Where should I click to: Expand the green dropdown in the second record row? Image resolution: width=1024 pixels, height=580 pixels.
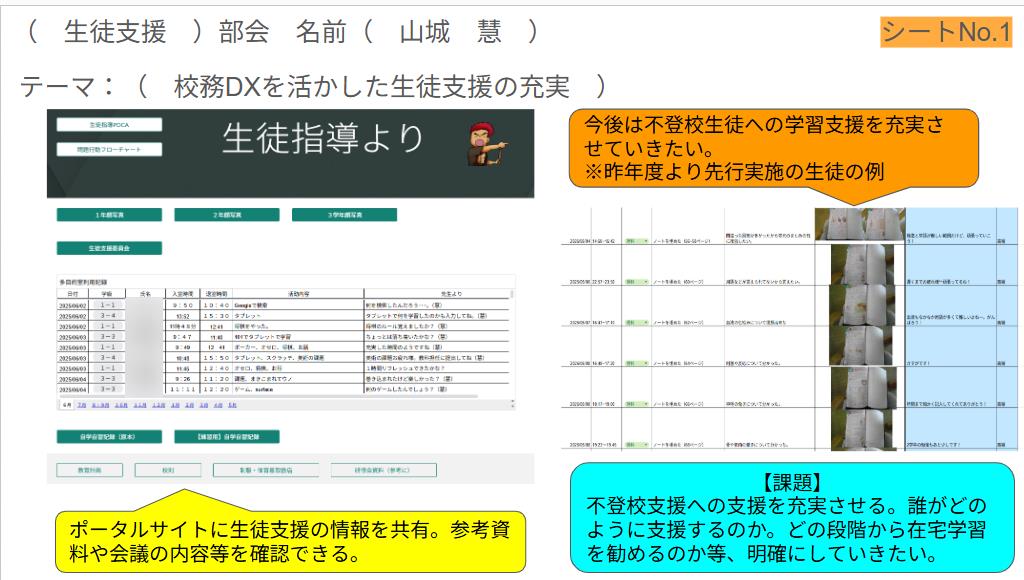[636, 283]
